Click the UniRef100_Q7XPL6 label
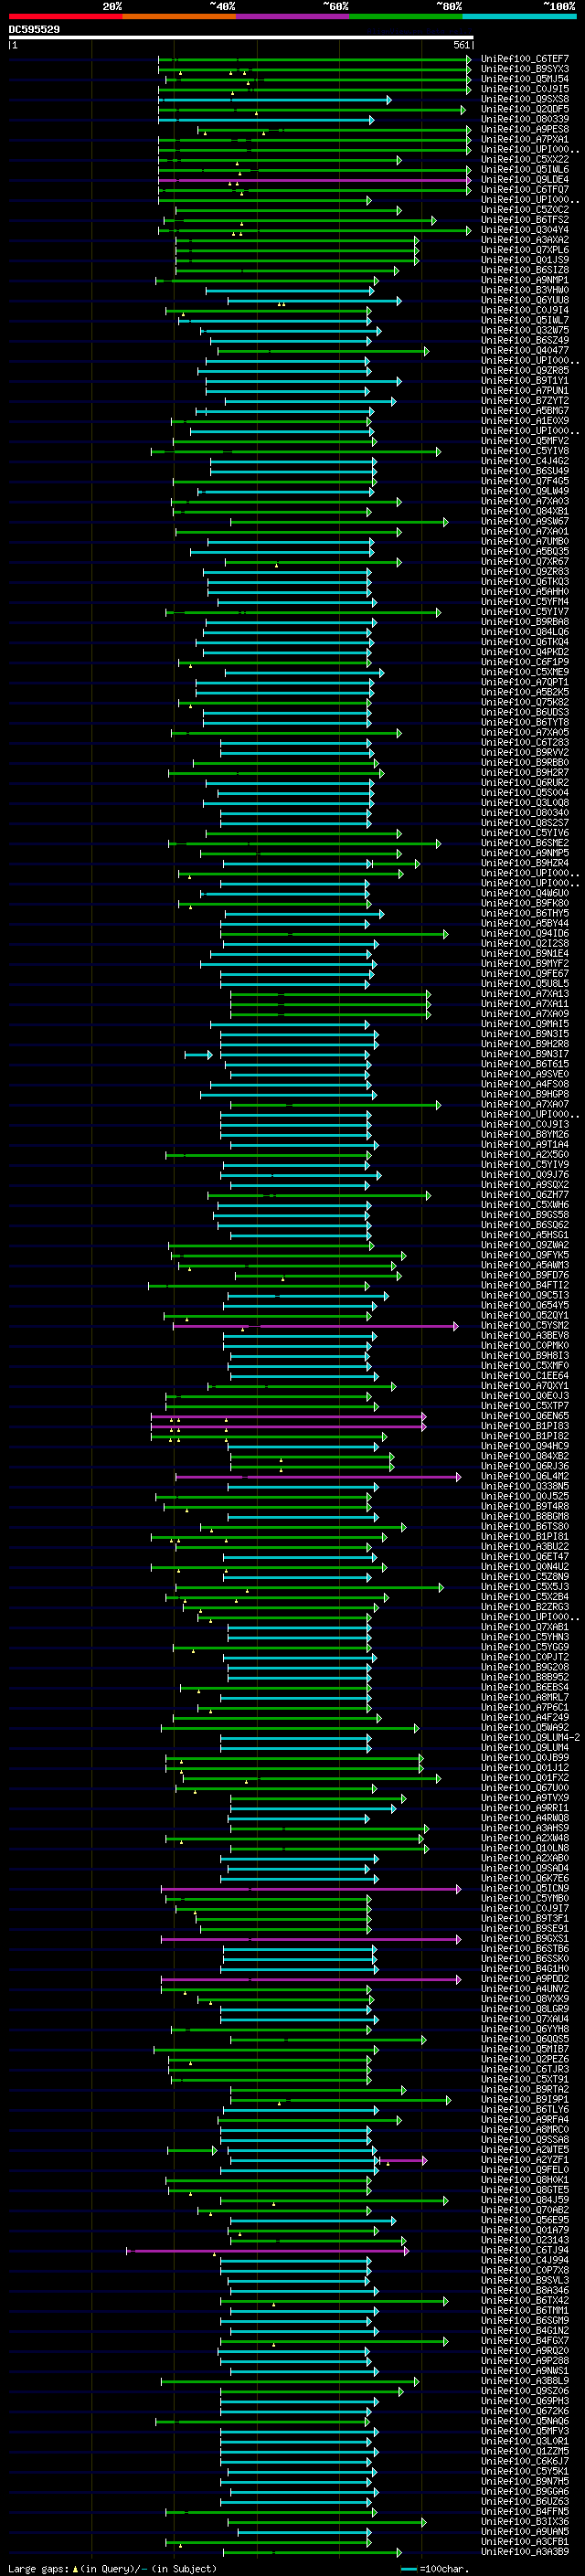585x2576 pixels. click(x=525, y=250)
